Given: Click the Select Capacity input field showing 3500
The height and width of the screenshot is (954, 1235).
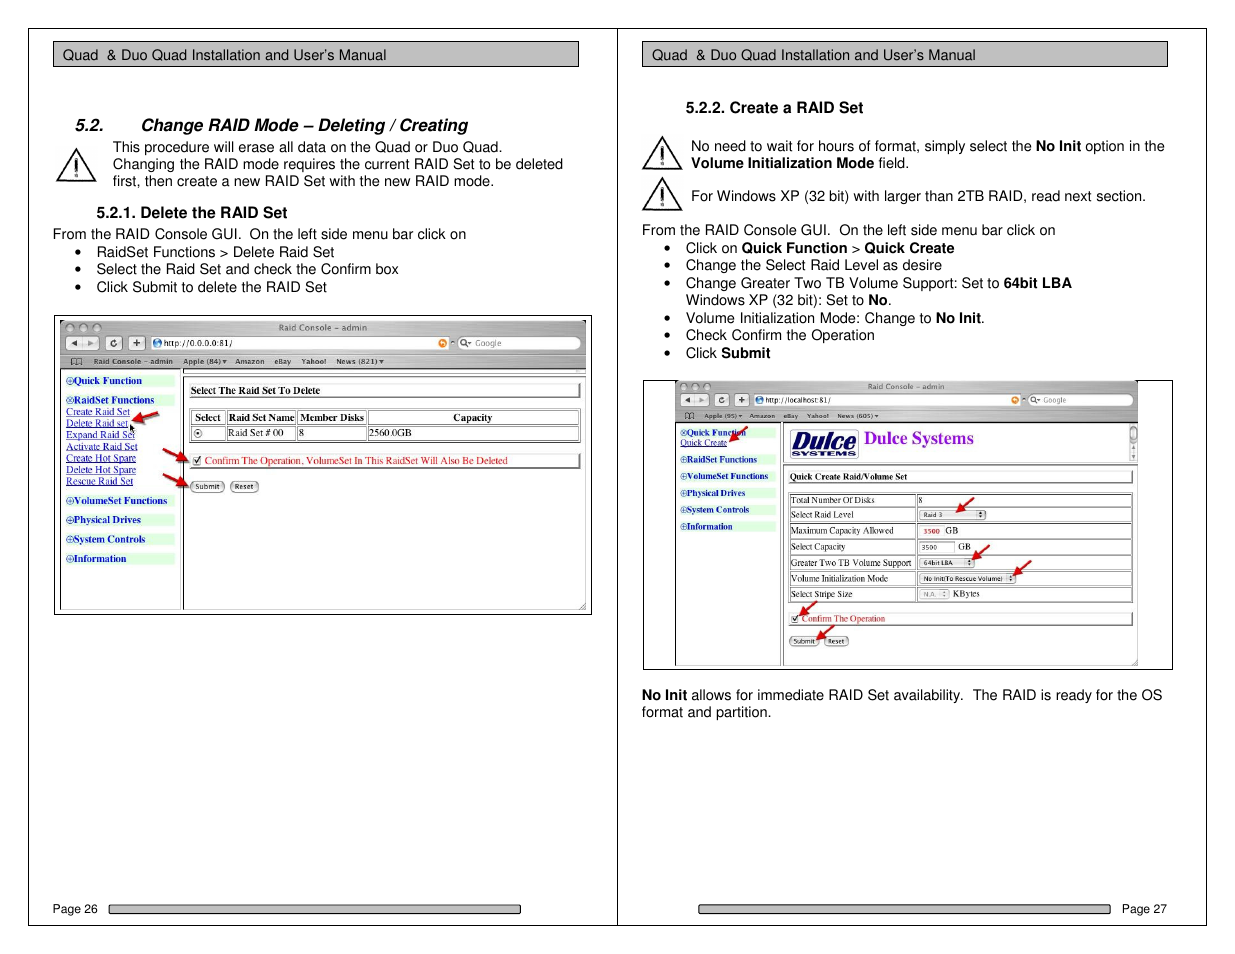Looking at the screenshot, I should pos(936,547).
